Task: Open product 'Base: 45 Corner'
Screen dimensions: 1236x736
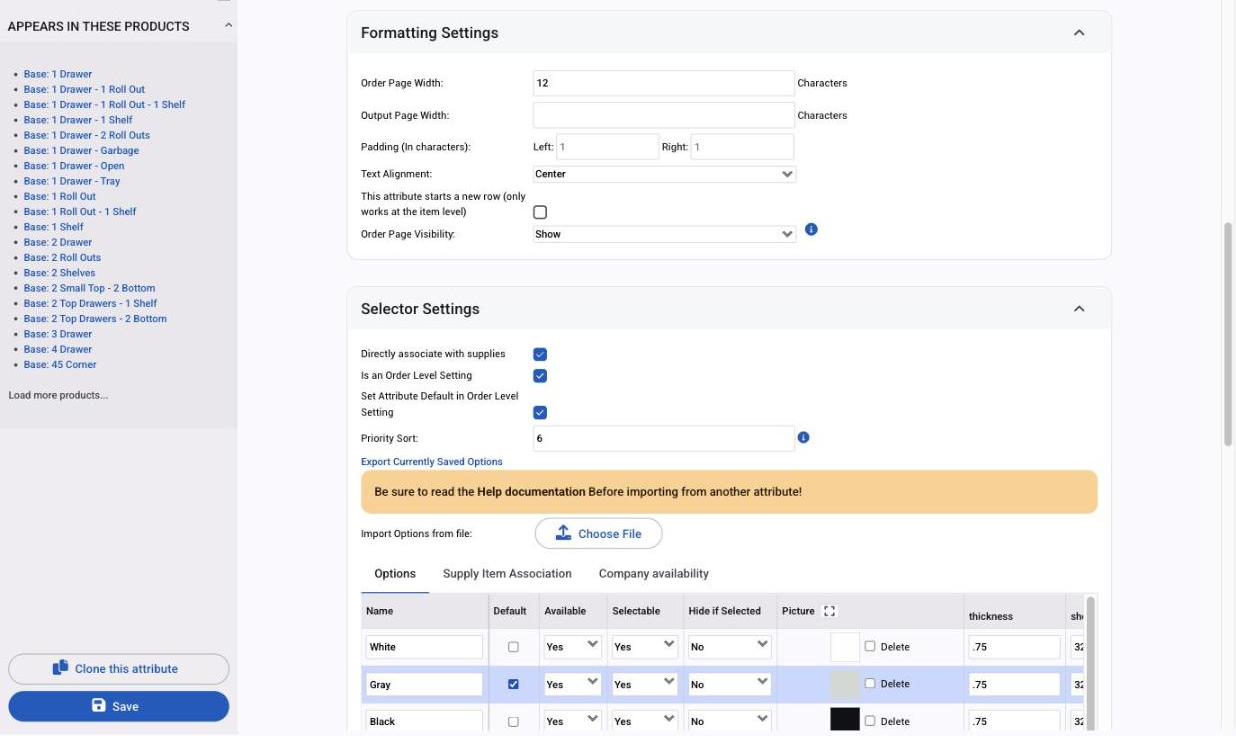Action: coord(60,364)
